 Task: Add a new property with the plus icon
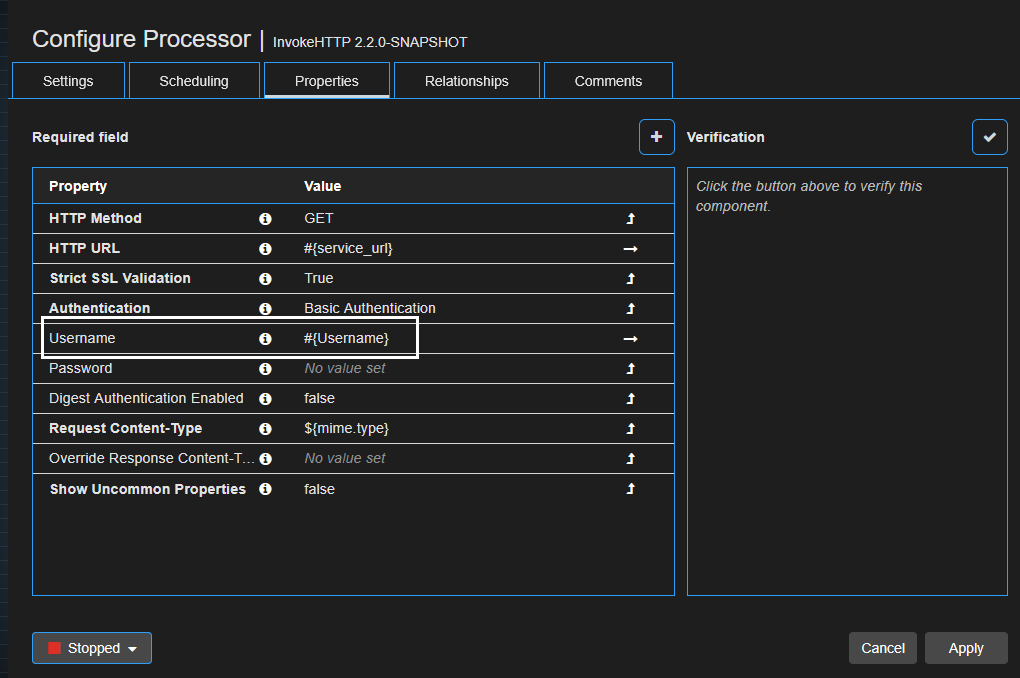(656, 137)
